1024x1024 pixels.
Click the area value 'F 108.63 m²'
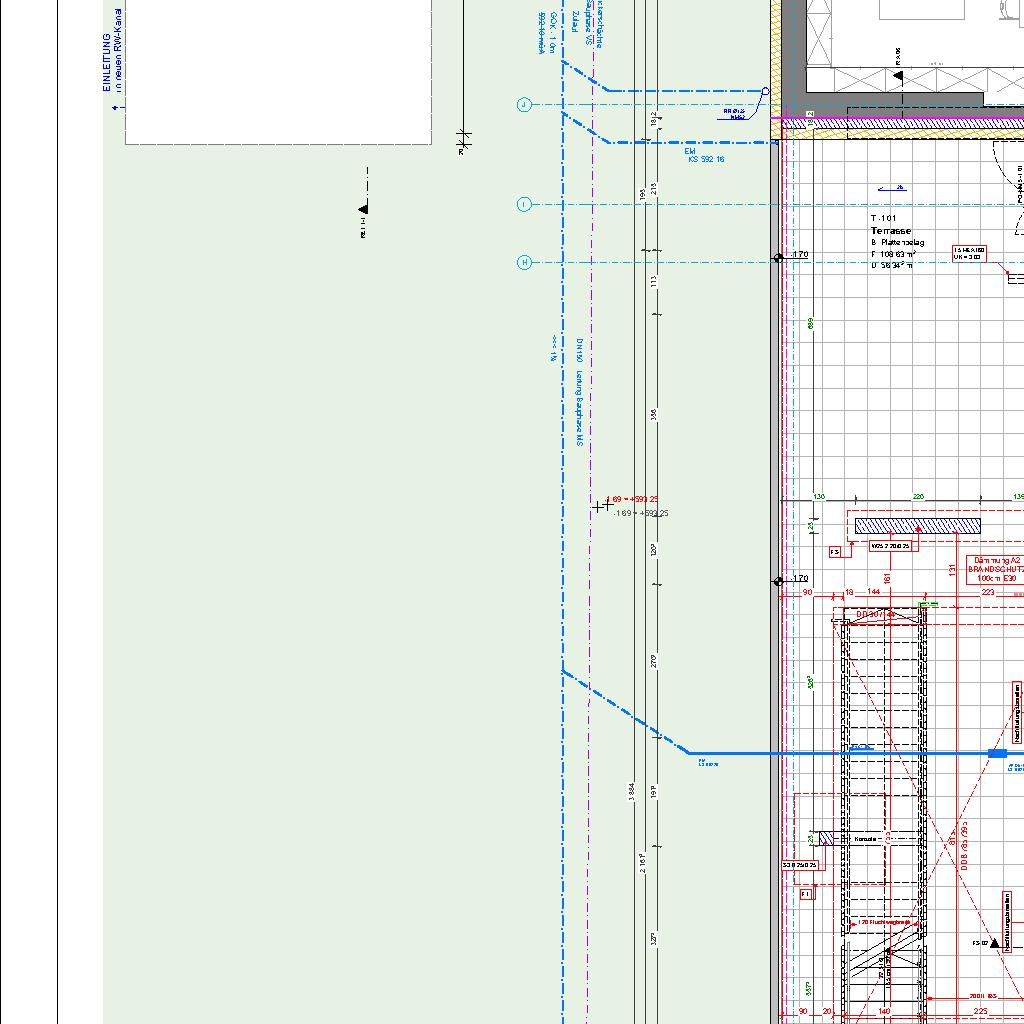coord(893,254)
